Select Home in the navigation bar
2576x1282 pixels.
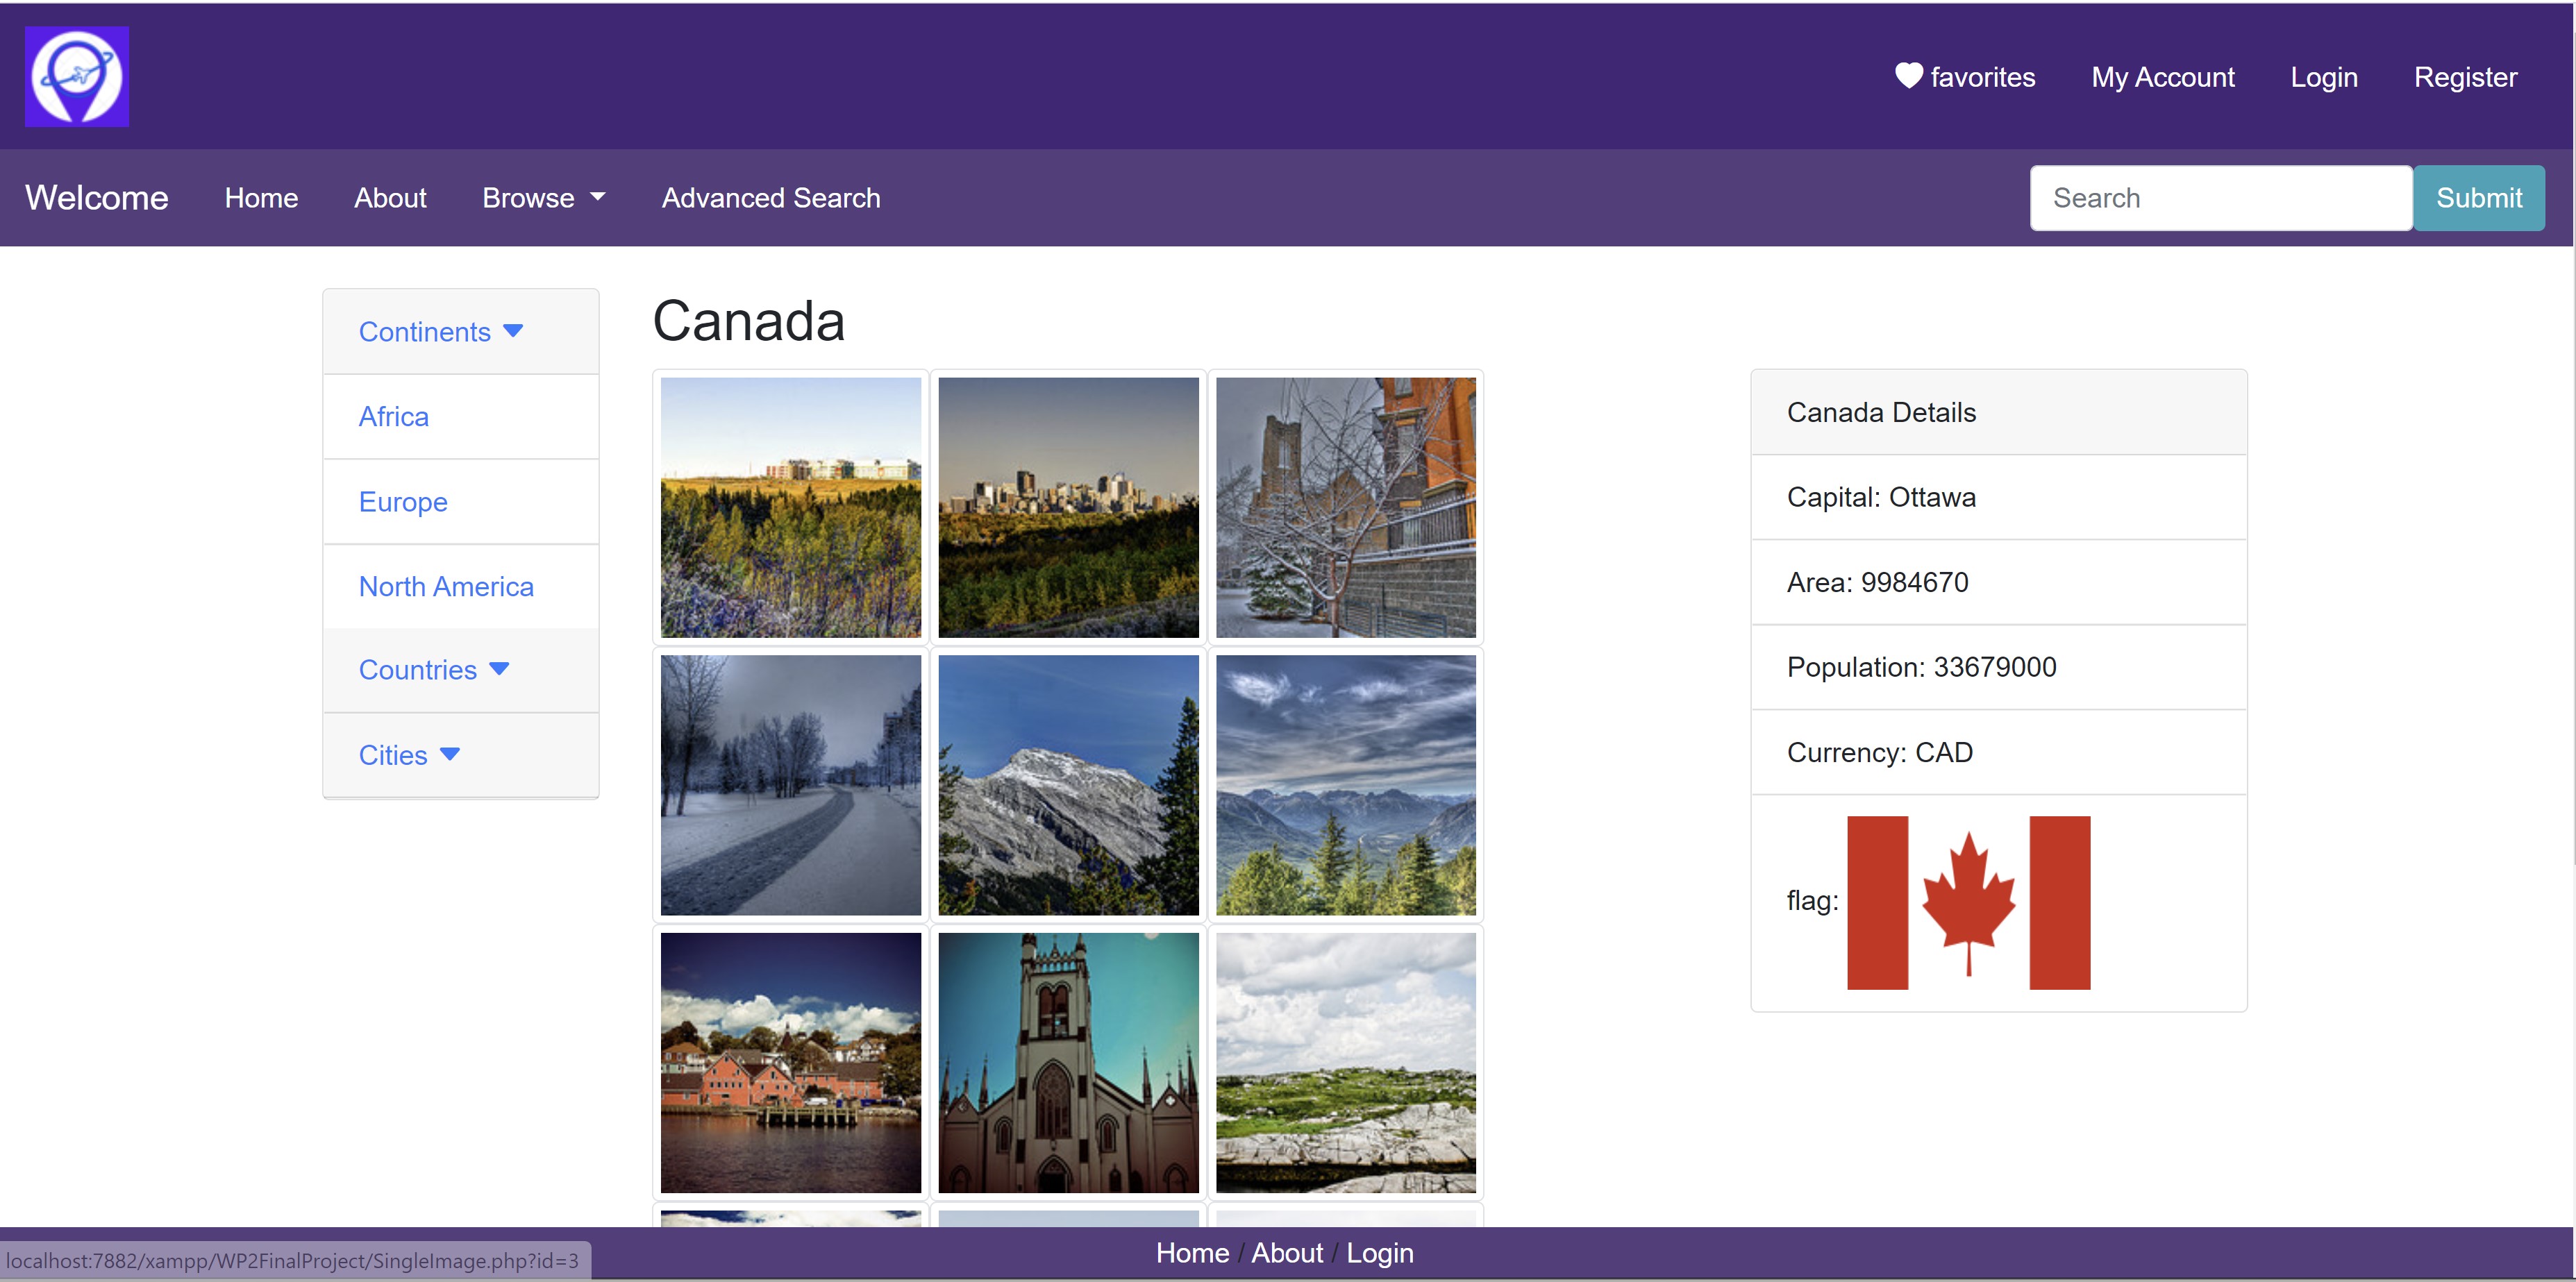tap(261, 198)
